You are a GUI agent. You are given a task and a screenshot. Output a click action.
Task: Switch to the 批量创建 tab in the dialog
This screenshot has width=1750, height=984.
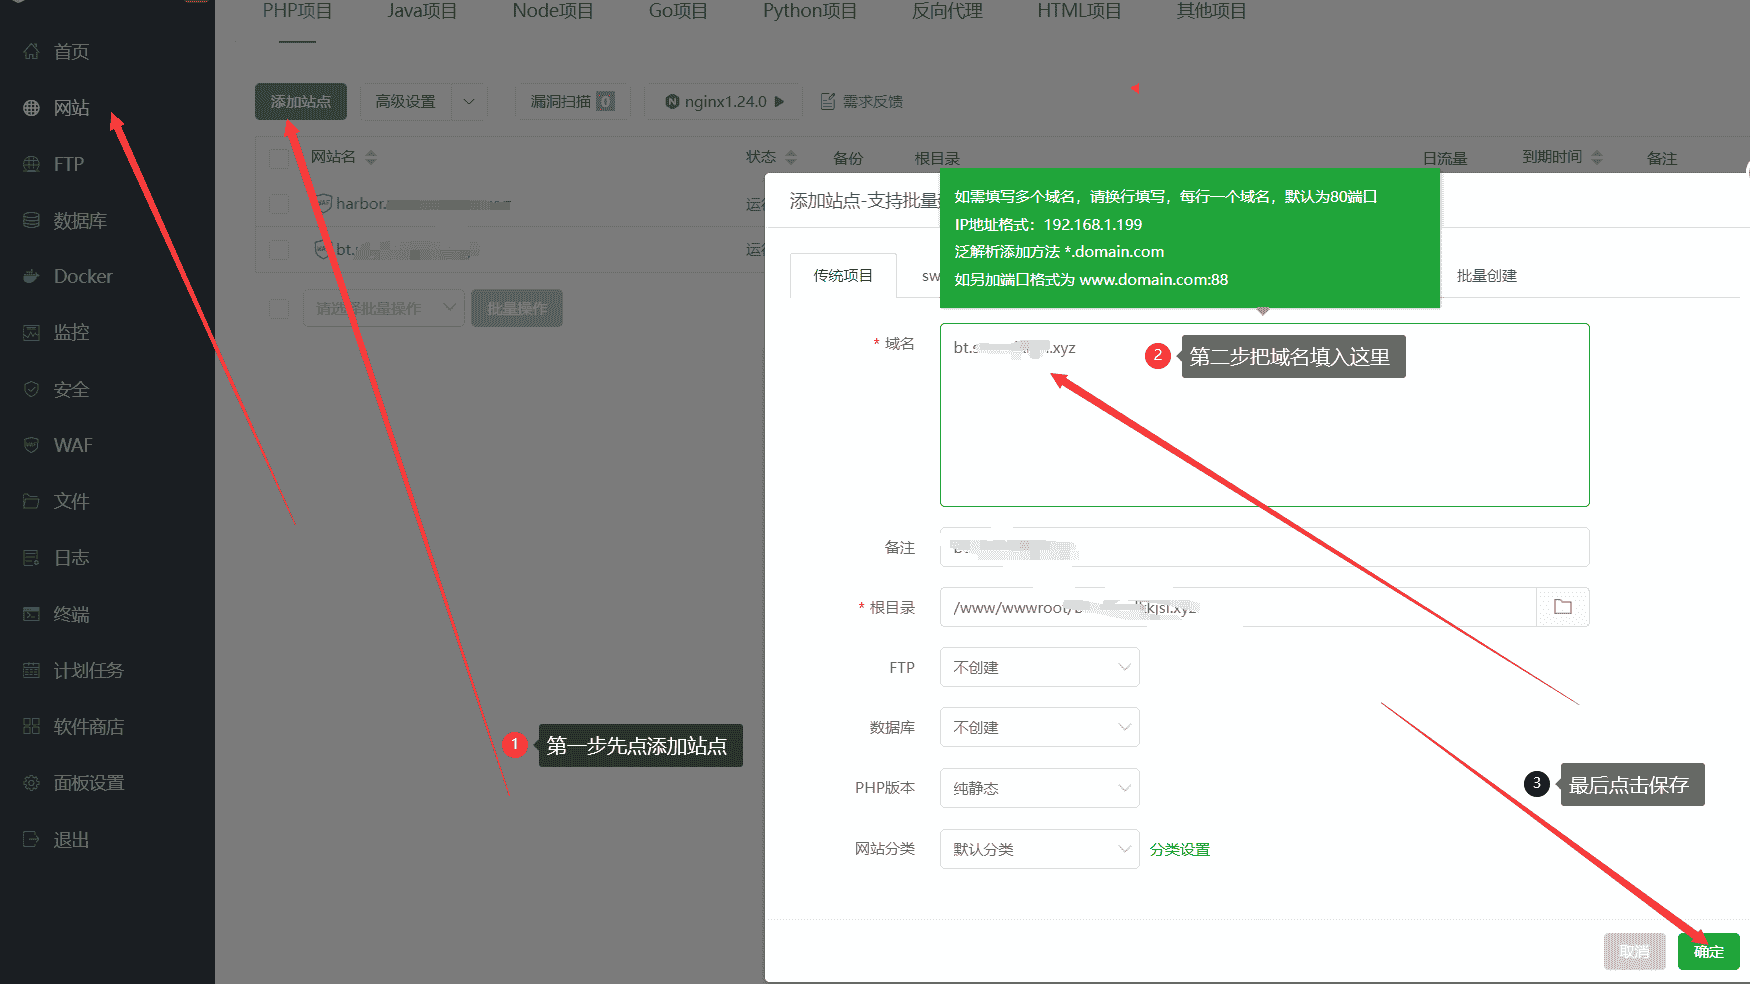(x=1486, y=276)
